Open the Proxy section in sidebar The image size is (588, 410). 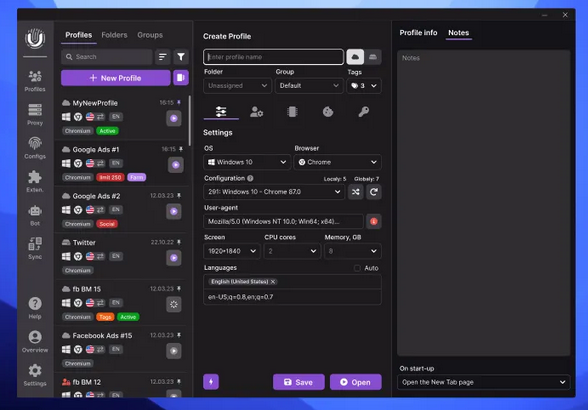pos(35,114)
